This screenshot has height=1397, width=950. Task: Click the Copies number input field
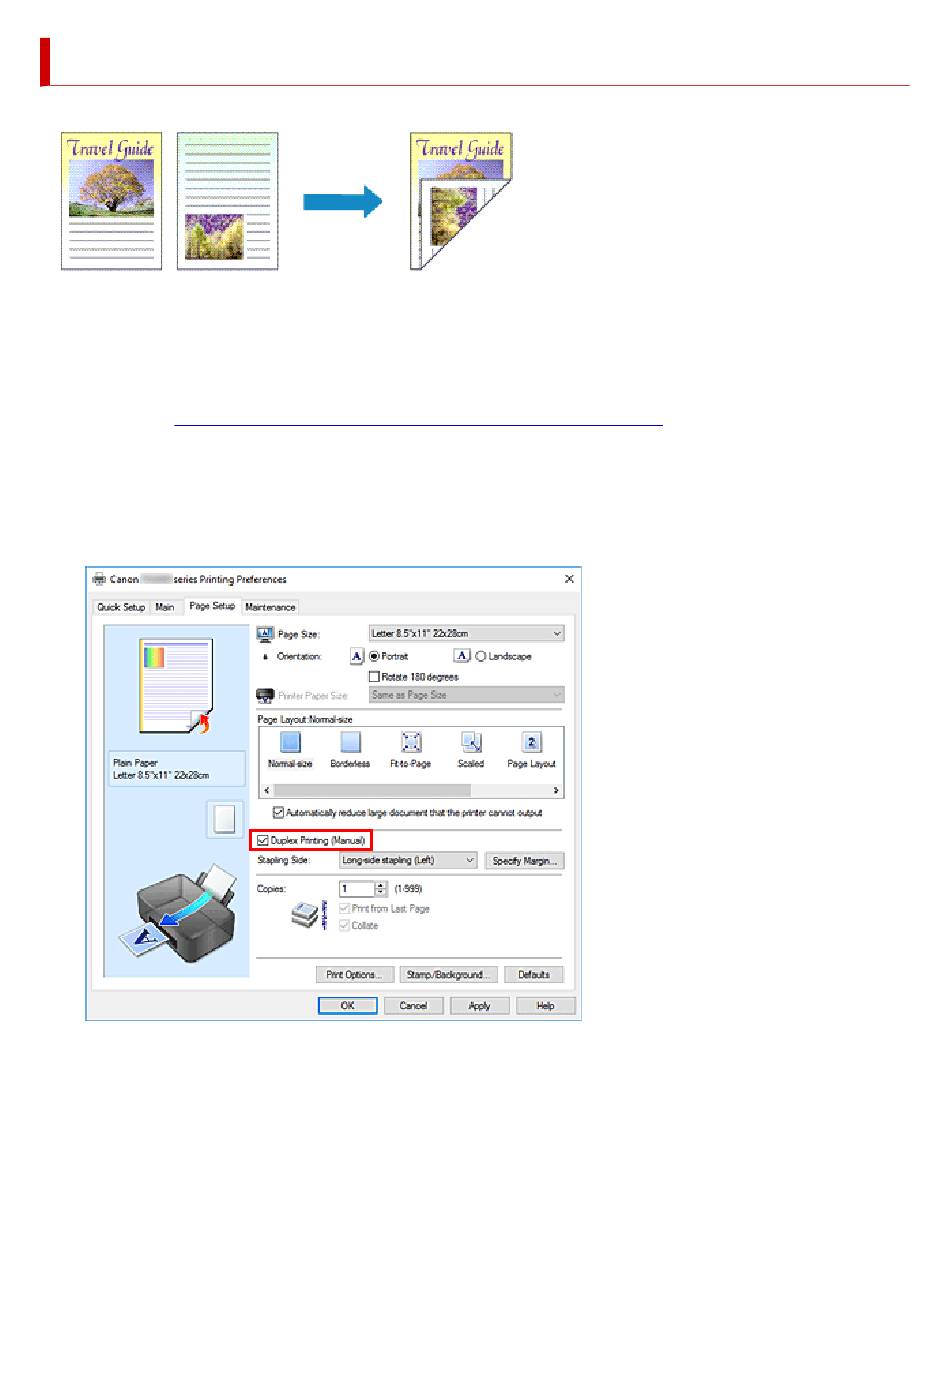[x=357, y=889]
